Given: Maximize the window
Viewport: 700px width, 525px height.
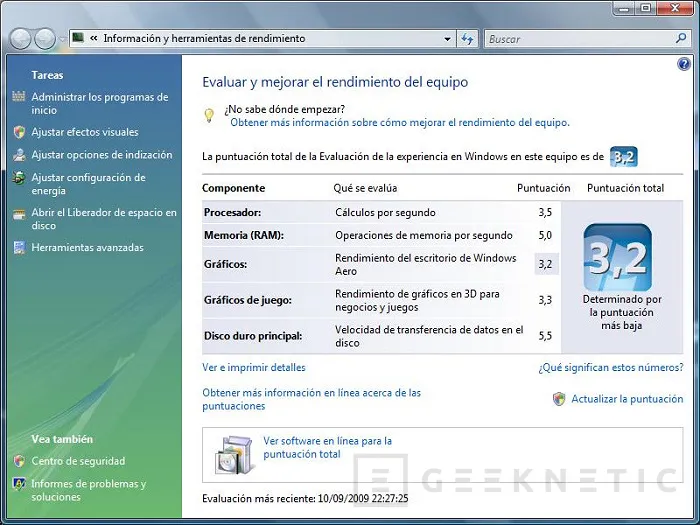Looking at the screenshot, I should (646, 8).
